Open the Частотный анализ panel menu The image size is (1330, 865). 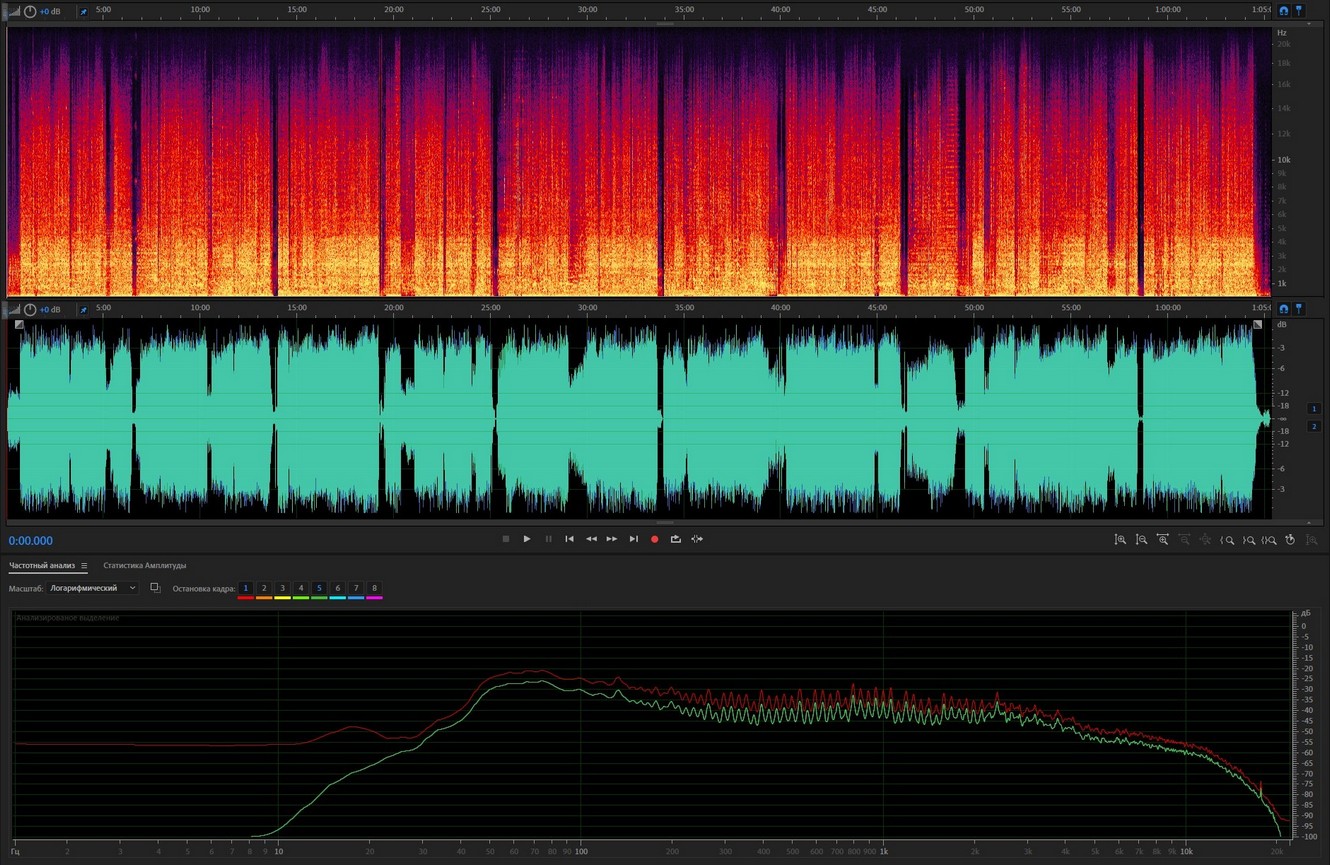click(84, 566)
